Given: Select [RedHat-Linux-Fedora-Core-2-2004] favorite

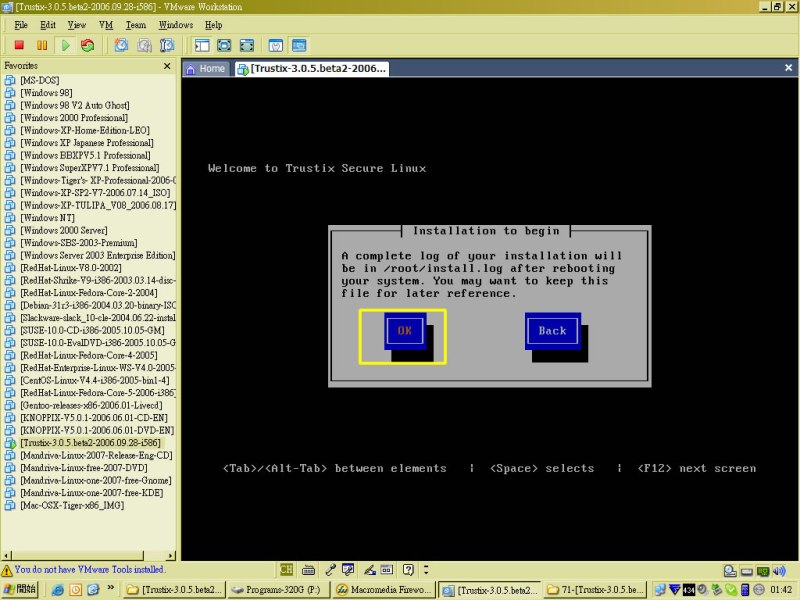Looking at the screenshot, I should (x=89, y=293).
